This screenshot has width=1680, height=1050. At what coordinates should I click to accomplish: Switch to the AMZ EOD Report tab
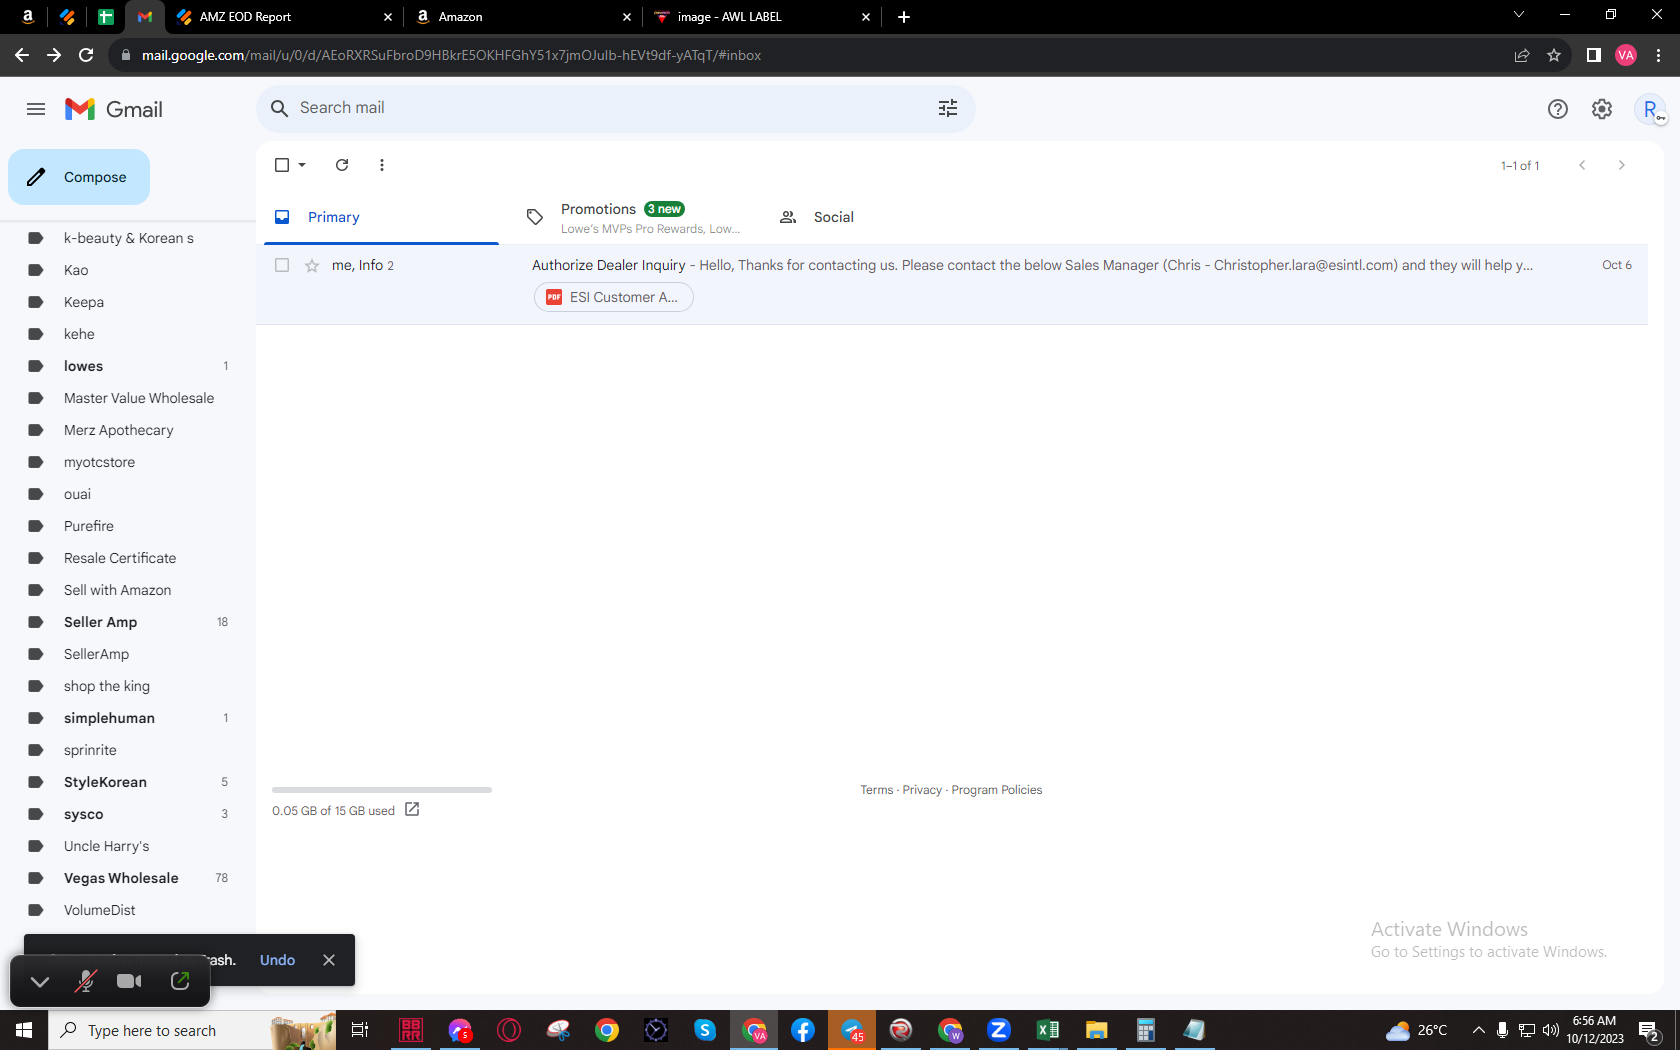pos(284,17)
